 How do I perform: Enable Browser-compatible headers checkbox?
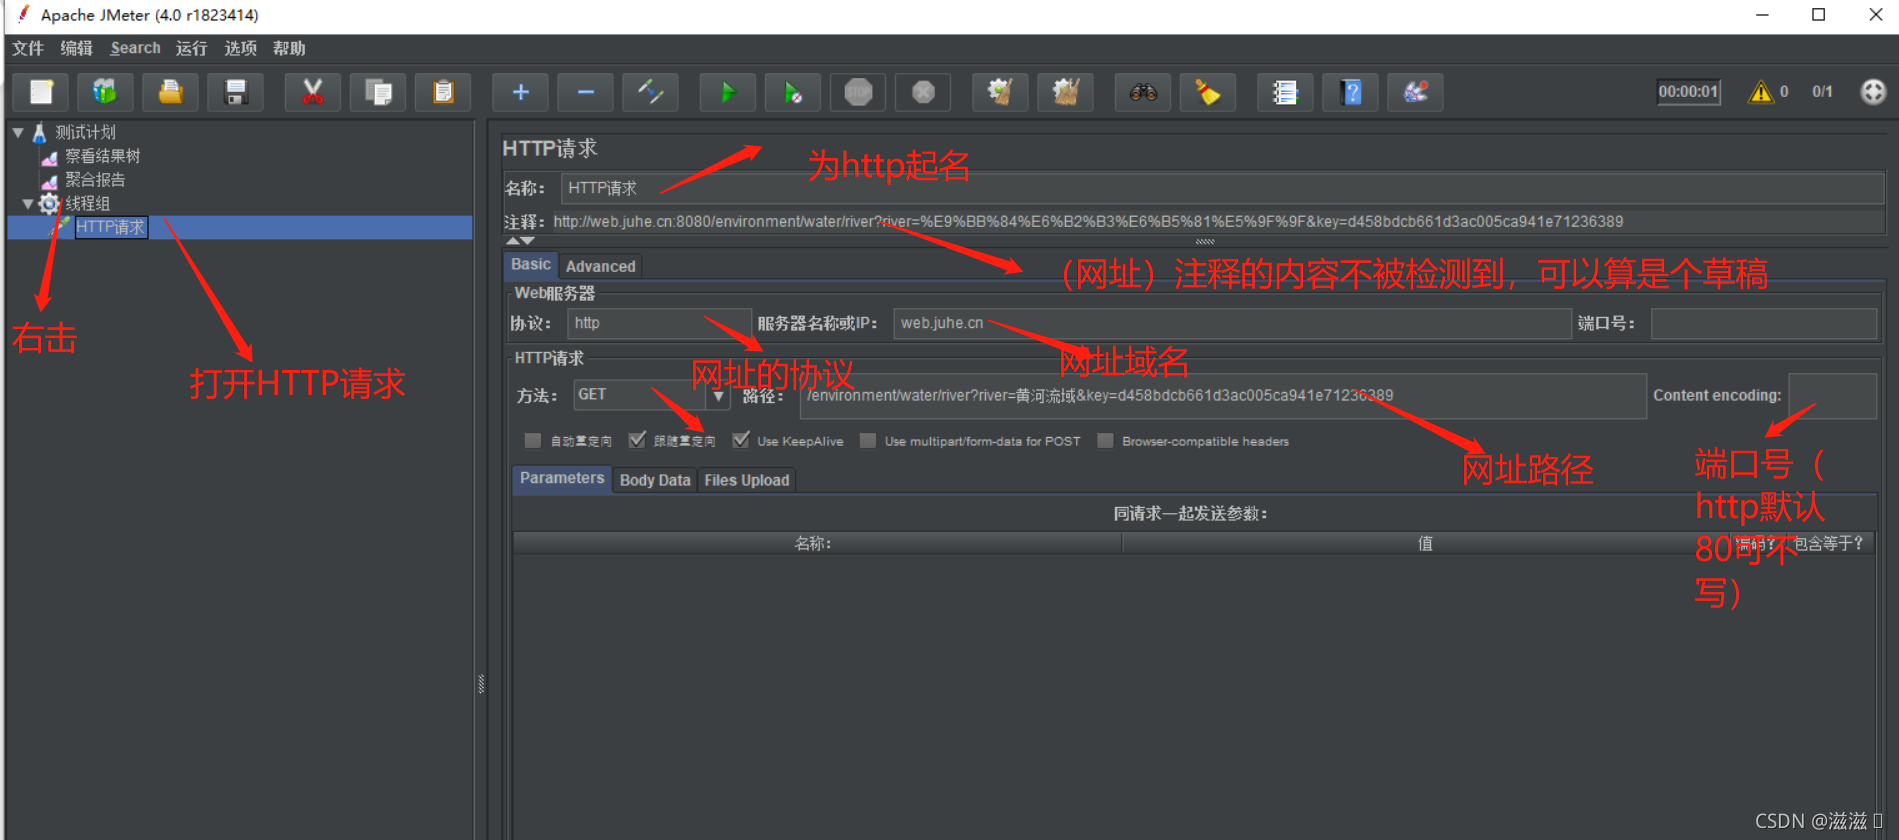coord(1105,441)
